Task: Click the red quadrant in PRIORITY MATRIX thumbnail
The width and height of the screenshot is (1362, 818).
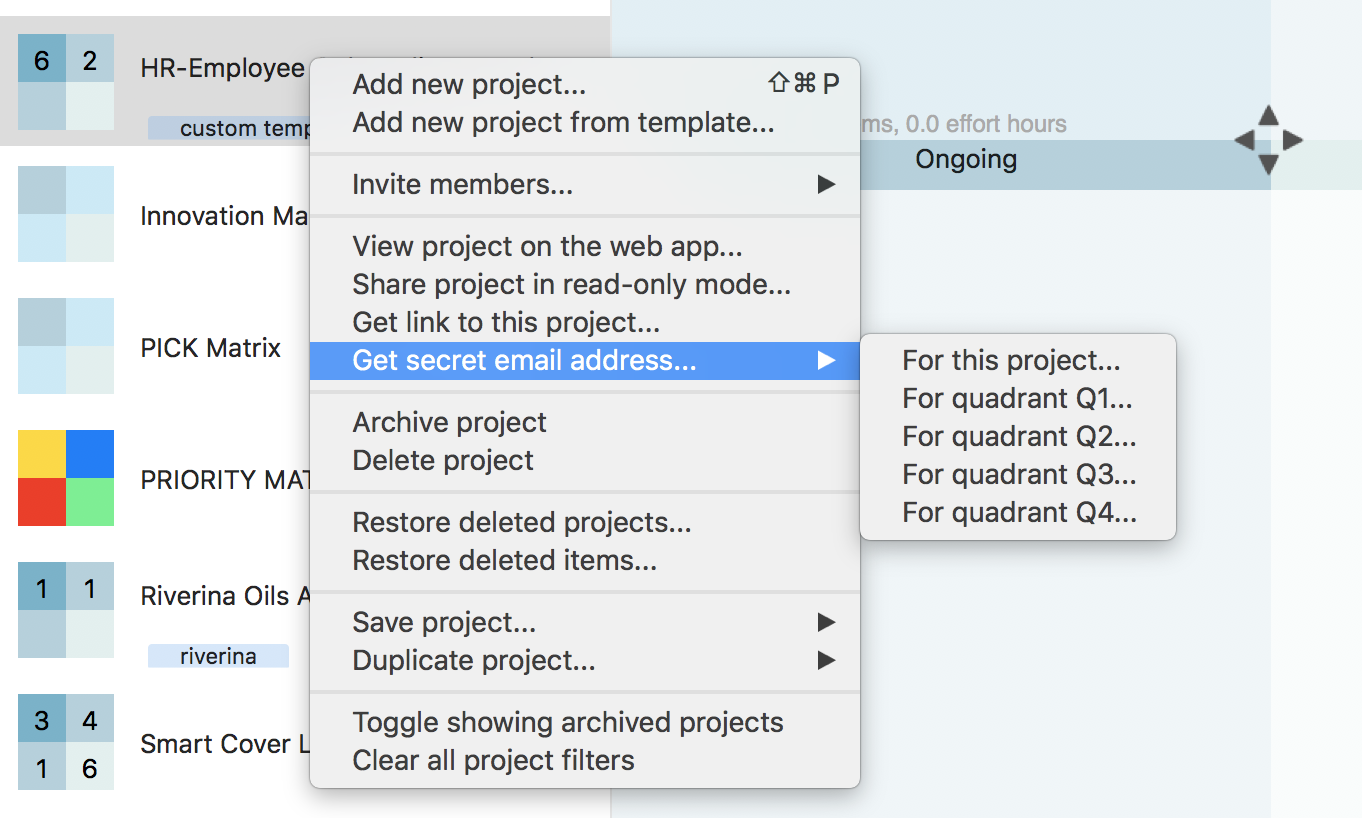Action: pos(40,503)
